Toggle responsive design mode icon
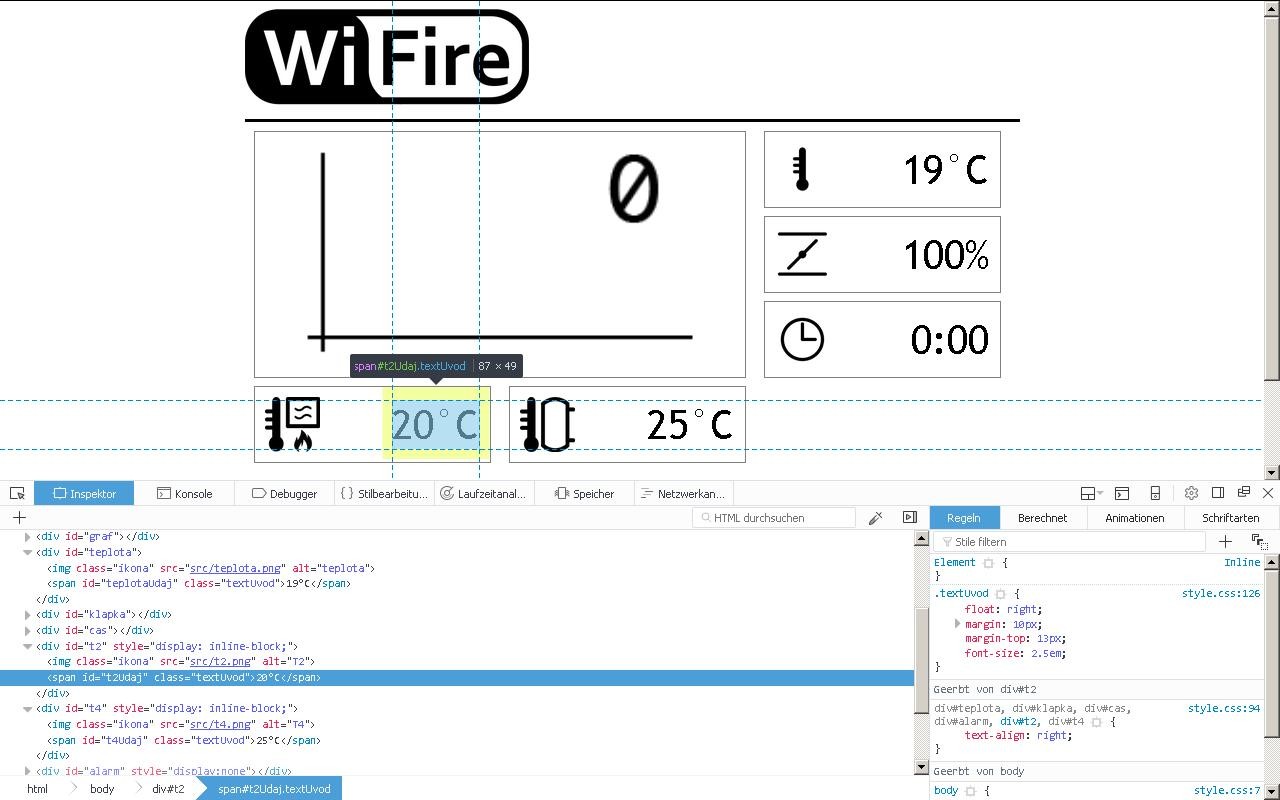Screen dimensions: 1280x800 (x=1155, y=493)
